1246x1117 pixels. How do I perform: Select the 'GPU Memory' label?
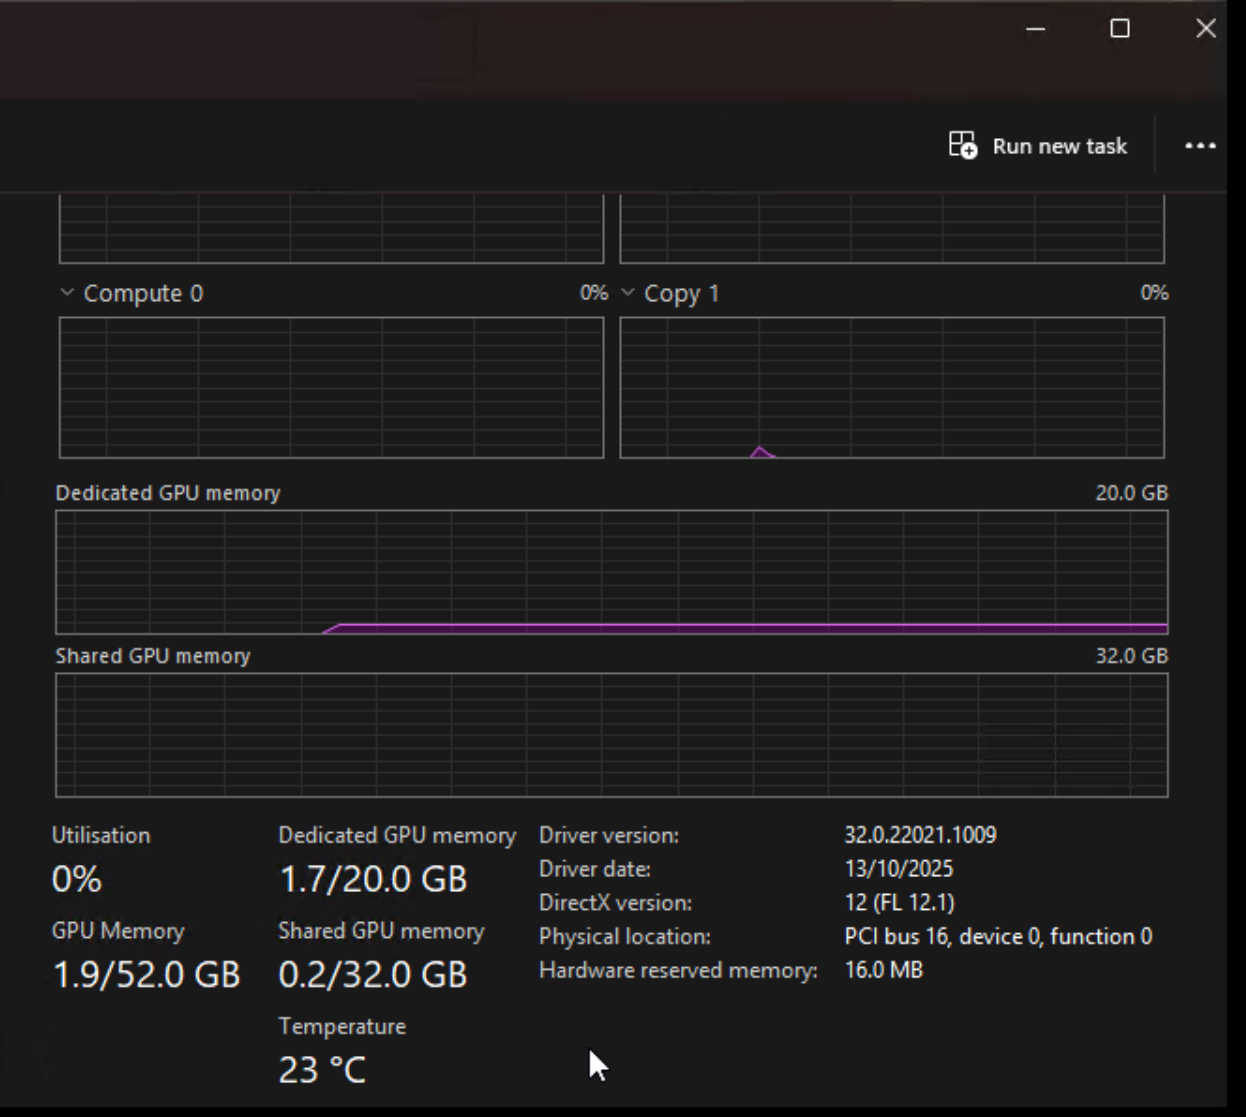click(x=118, y=931)
